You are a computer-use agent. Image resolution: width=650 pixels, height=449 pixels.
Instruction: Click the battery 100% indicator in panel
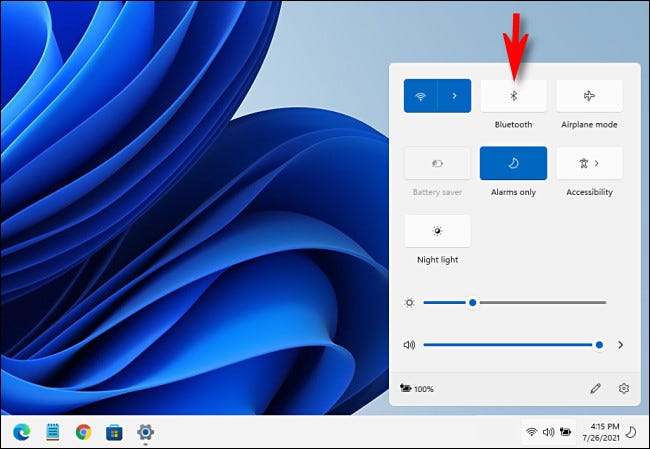(417, 389)
